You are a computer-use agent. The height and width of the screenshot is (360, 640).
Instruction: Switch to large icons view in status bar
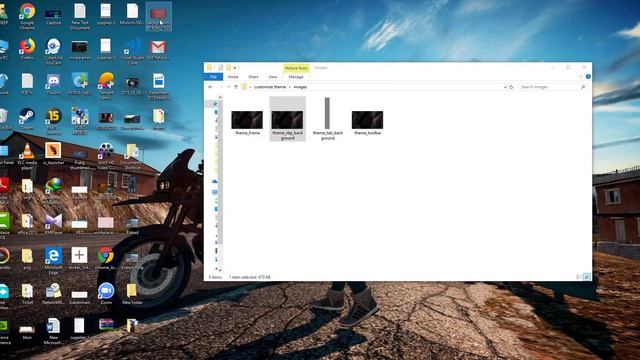[x=587, y=277]
